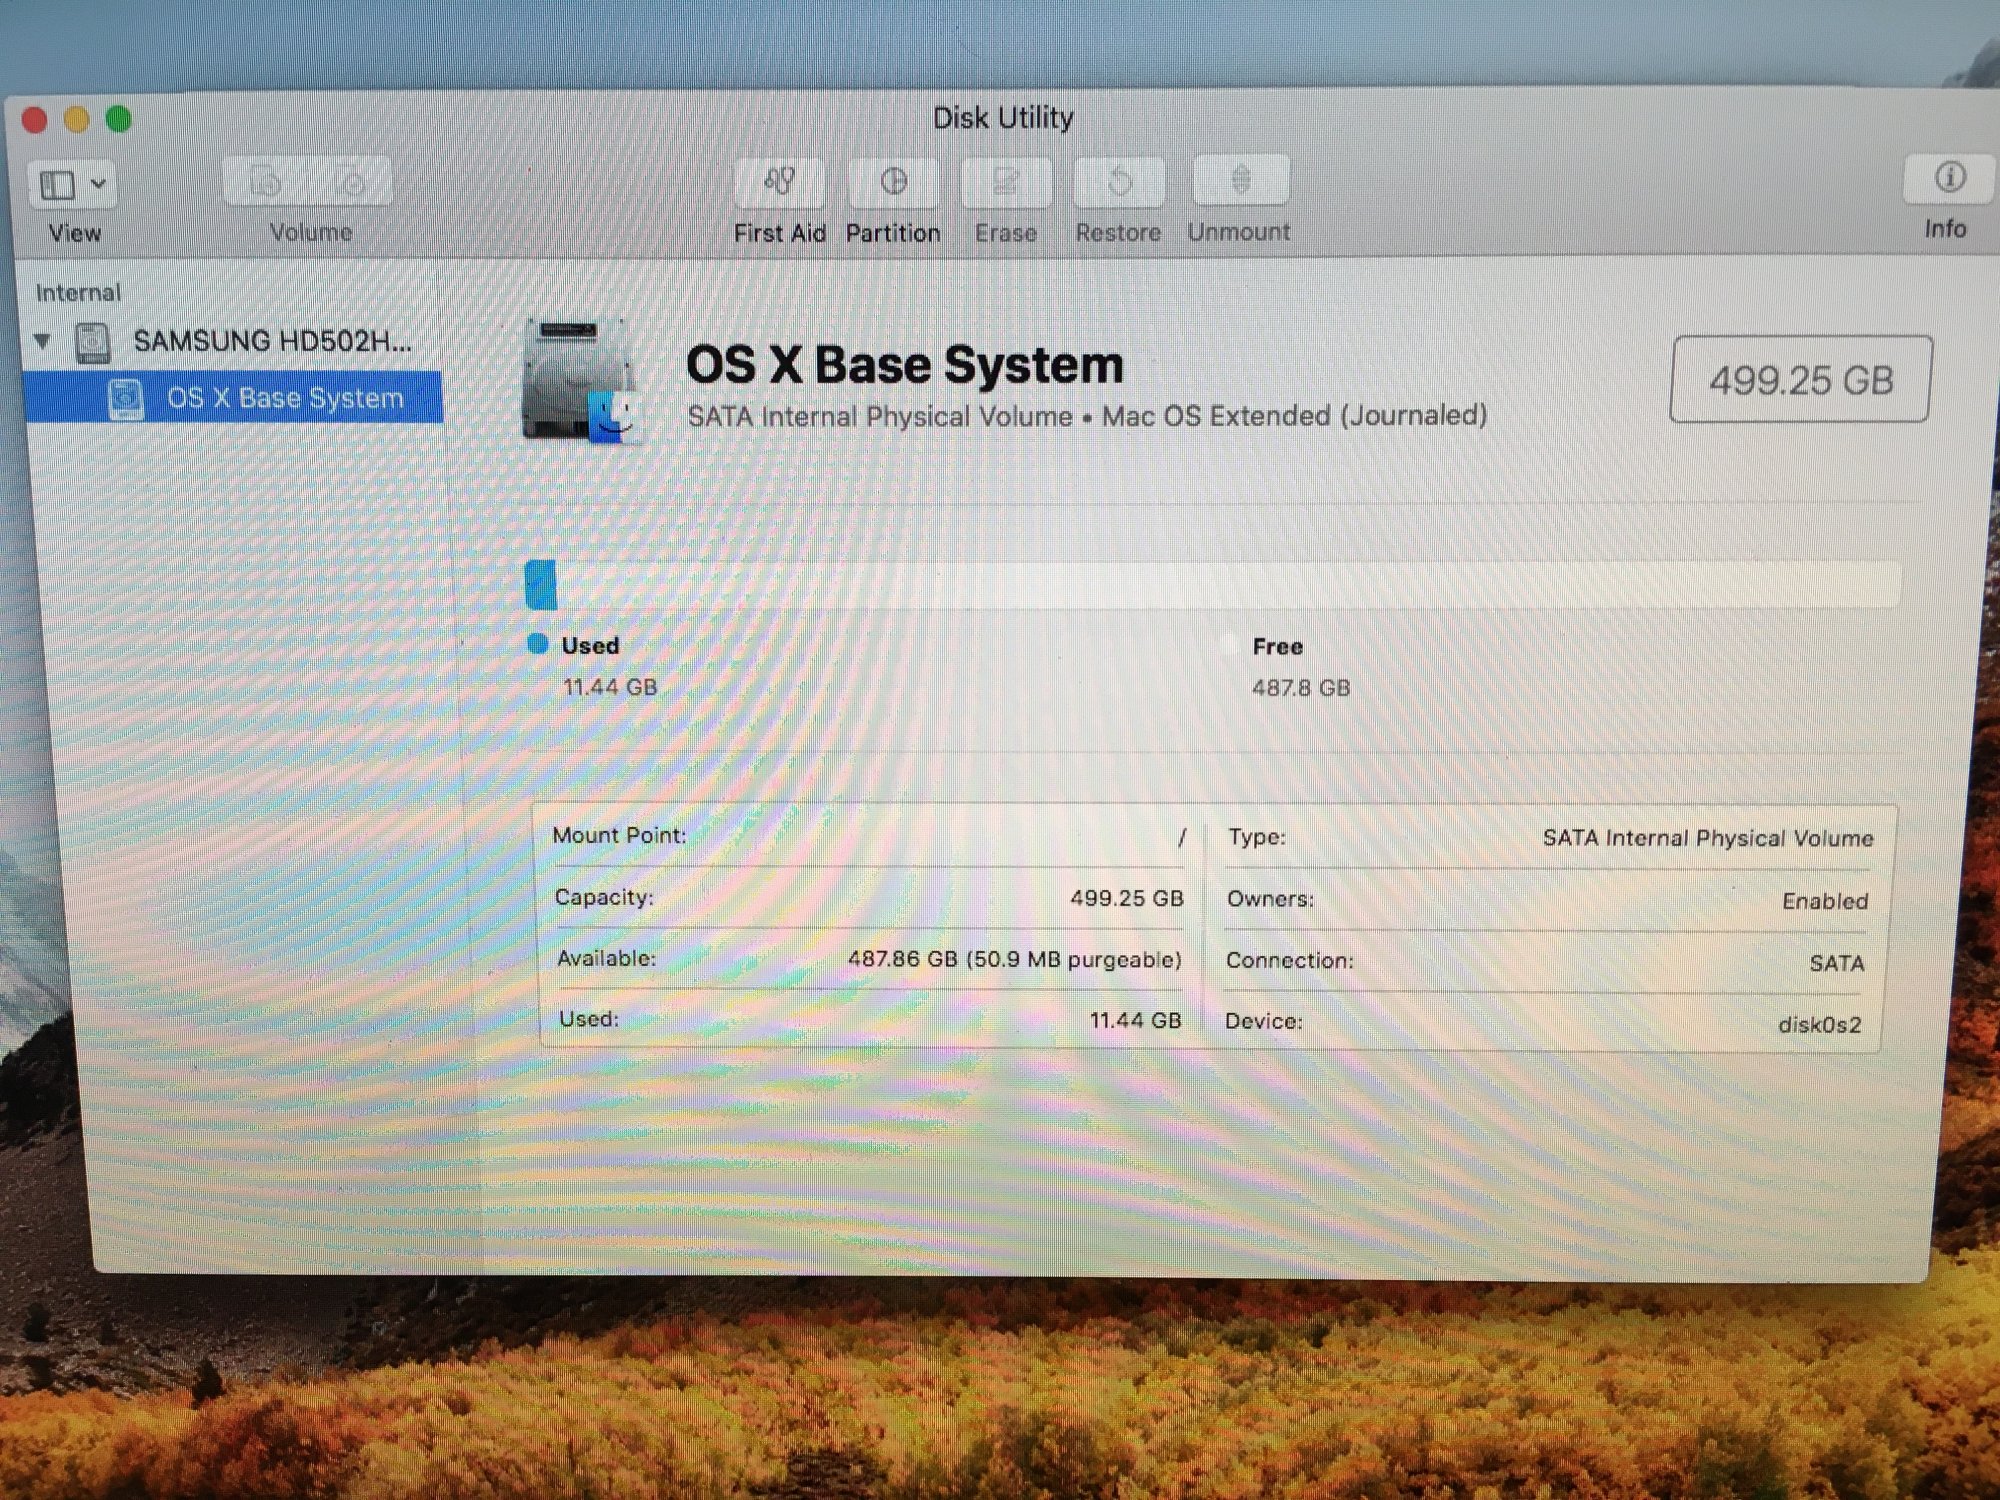Collapse the SAMSUNG HD502H disclosure triangle
Image resolution: width=2000 pixels, height=1500 pixels.
[43, 341]
